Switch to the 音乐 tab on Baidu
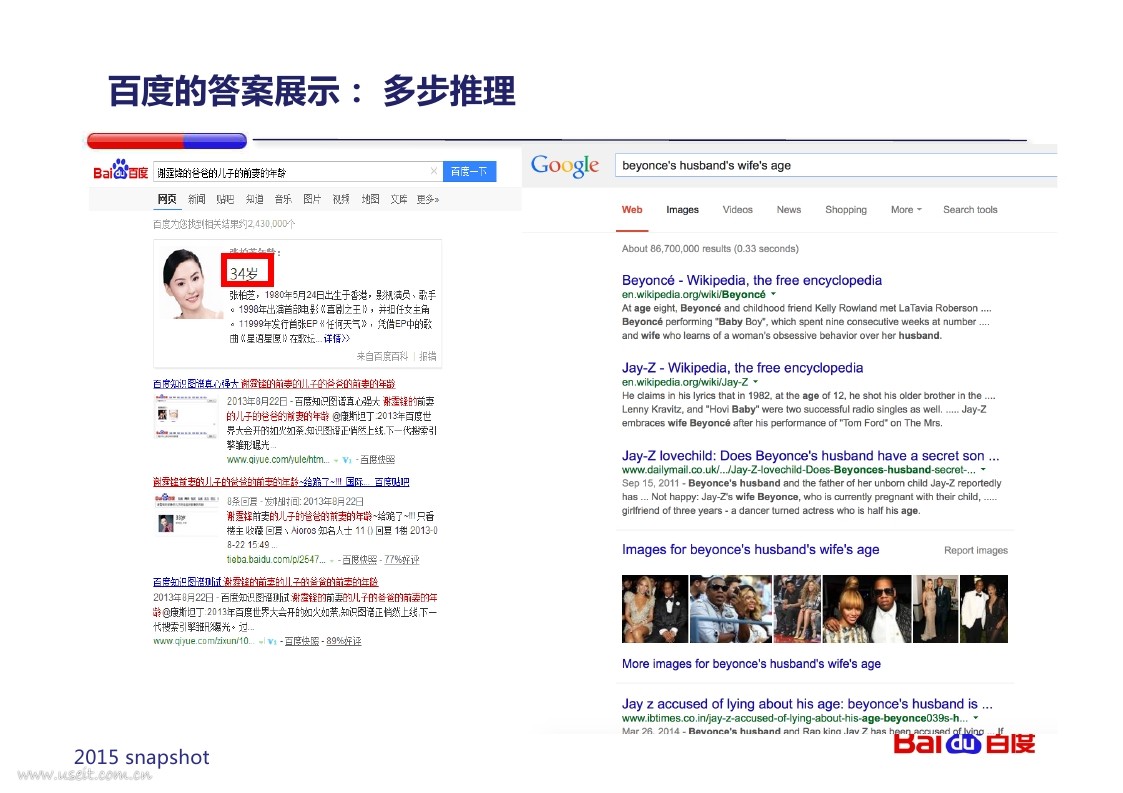1123x793 pixels. point(283,199)
